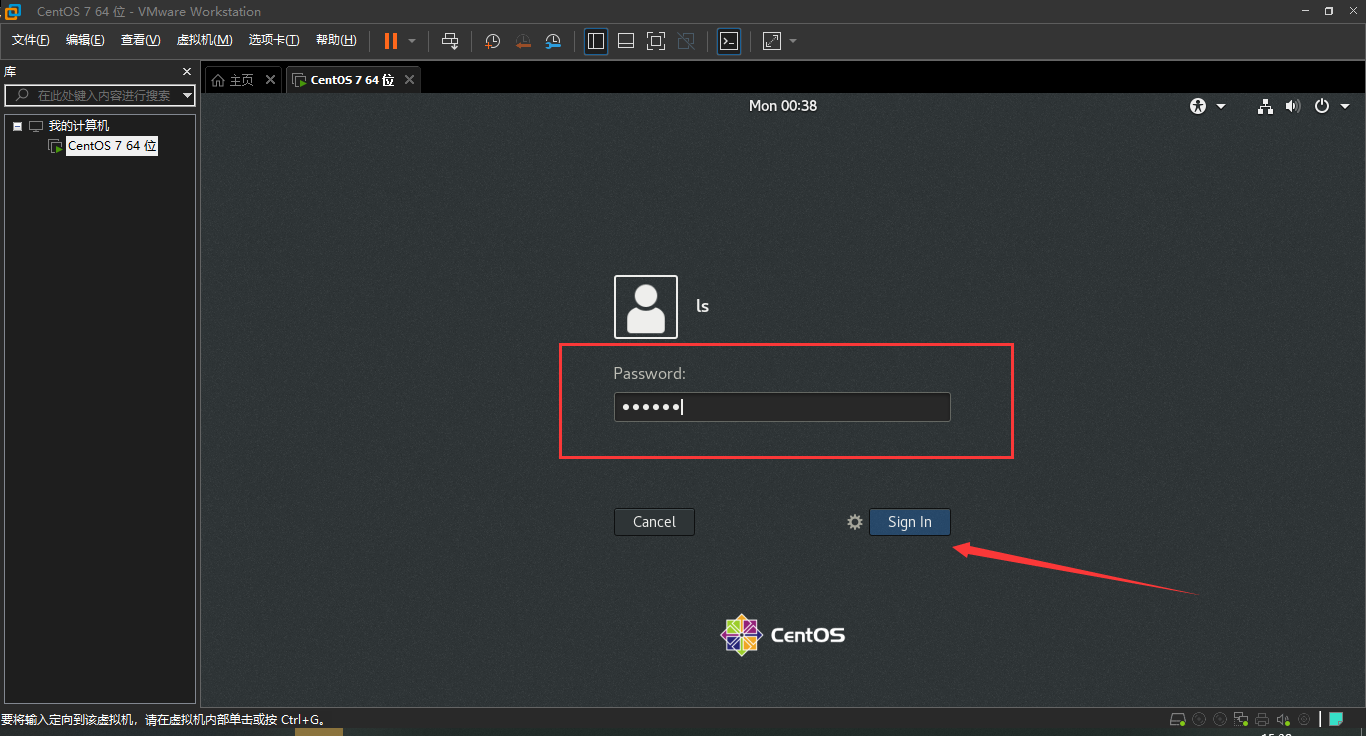Open the snapshot manager
1366x736 pixels.
pyautogui.click(x=553, y=41)
